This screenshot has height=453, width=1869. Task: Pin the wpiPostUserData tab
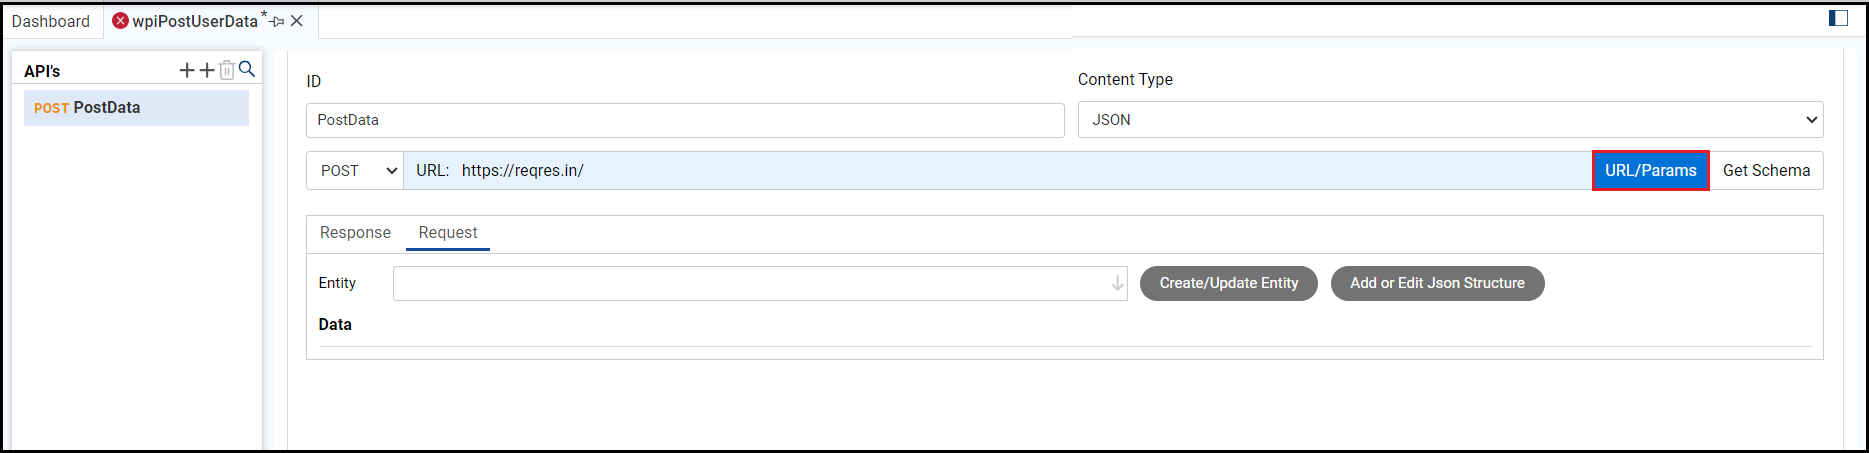pos(278,21)
